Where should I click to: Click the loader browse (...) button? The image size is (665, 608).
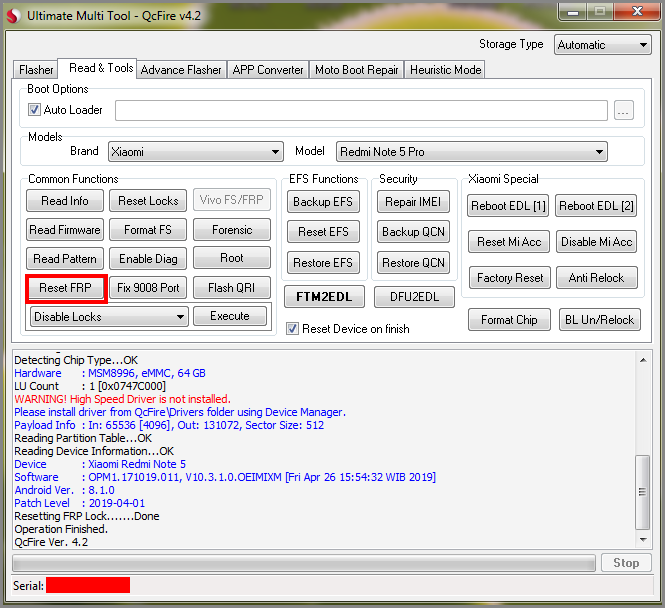click(x=623, y=111)
